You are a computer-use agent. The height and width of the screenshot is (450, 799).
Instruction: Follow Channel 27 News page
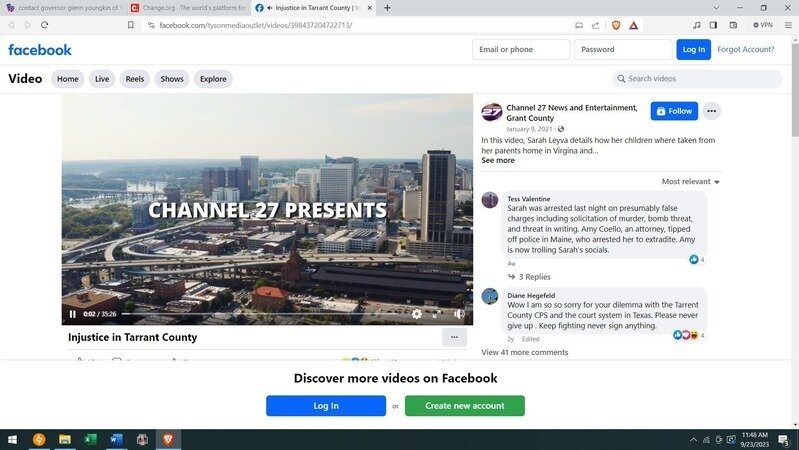coord(674,111)
